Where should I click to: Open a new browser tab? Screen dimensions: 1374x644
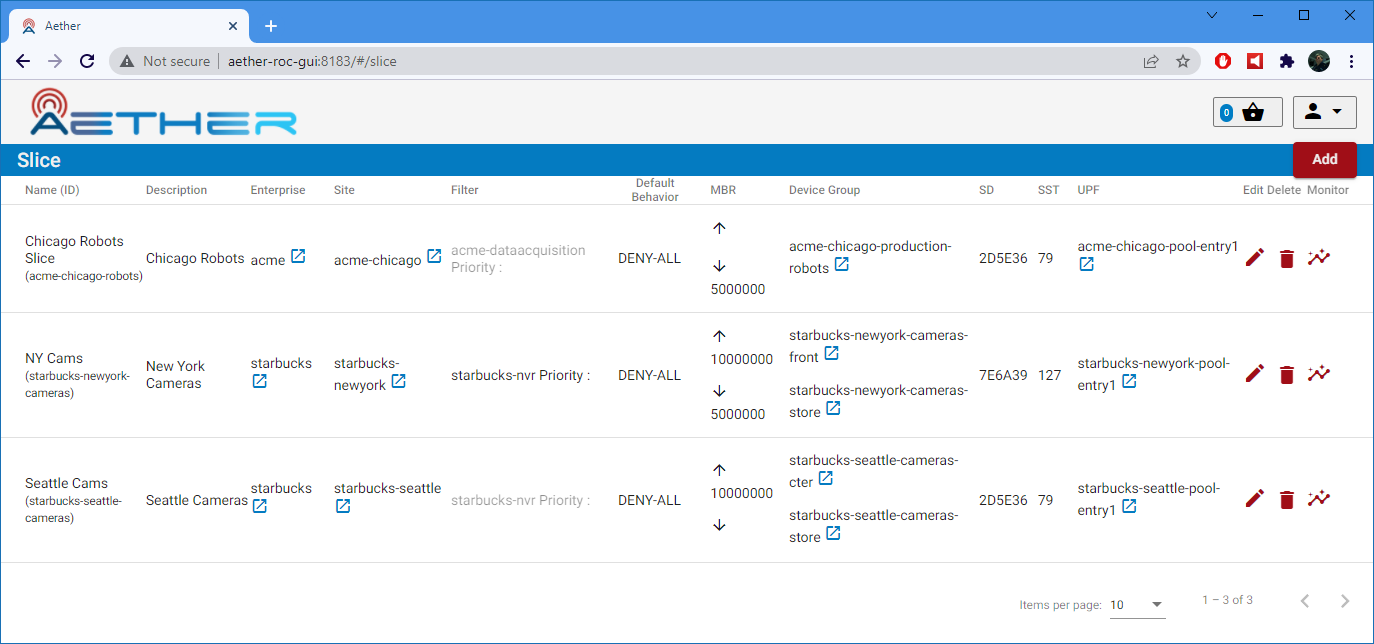270,25
